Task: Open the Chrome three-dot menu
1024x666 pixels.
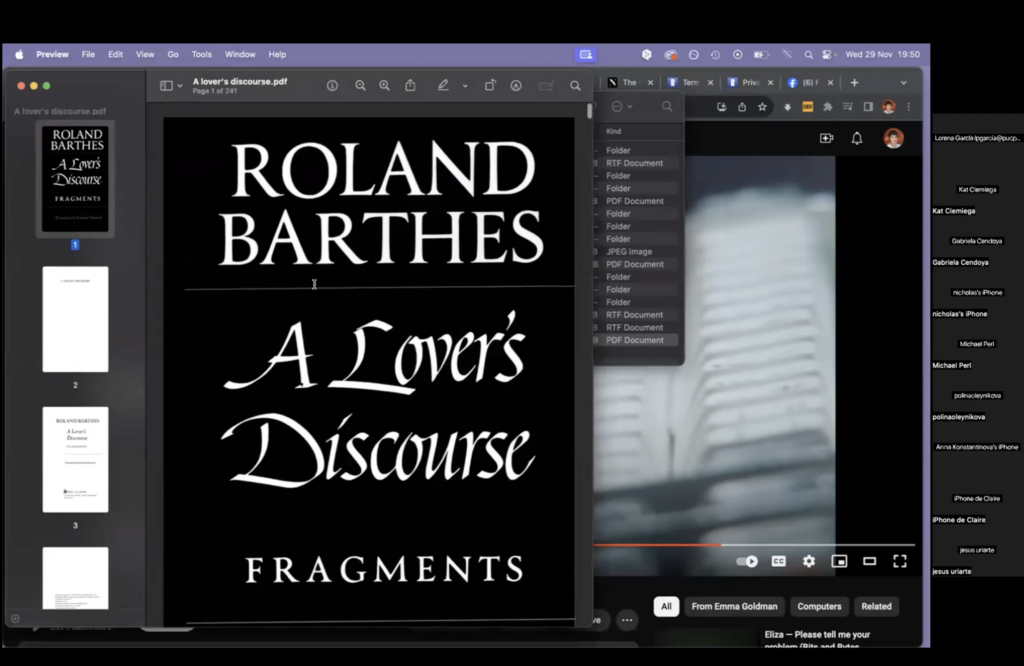Action: click(908, 107)
